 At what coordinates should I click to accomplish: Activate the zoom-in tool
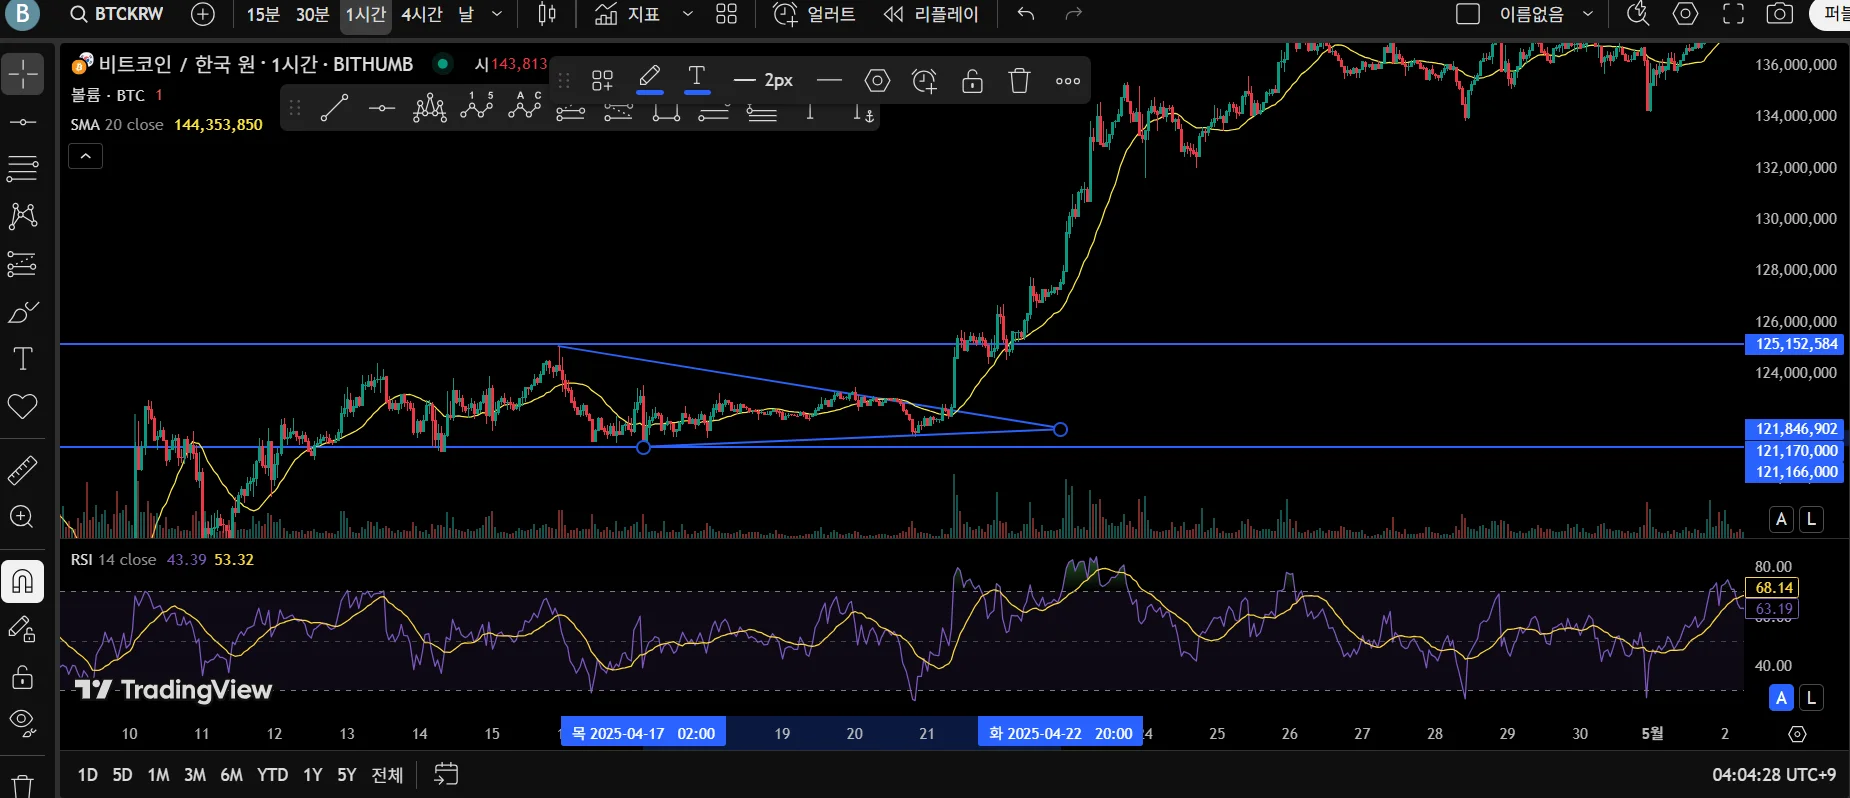[x=22, y=517]
